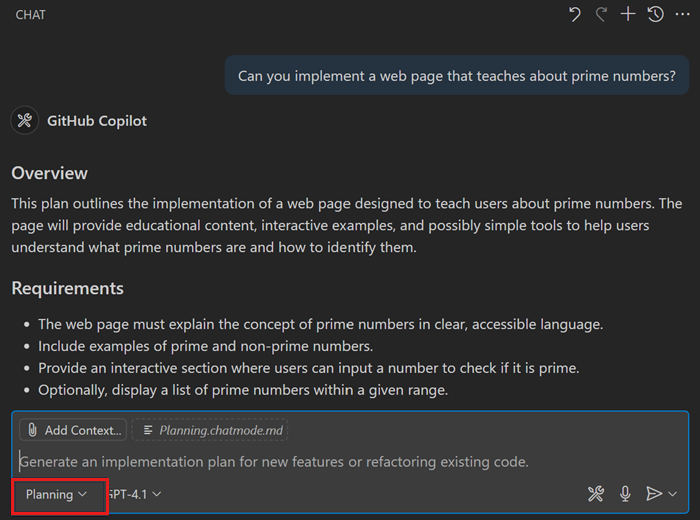Start voice input with microphone icon
Viewport: 700px width, 520px height.
pos(625,493)
